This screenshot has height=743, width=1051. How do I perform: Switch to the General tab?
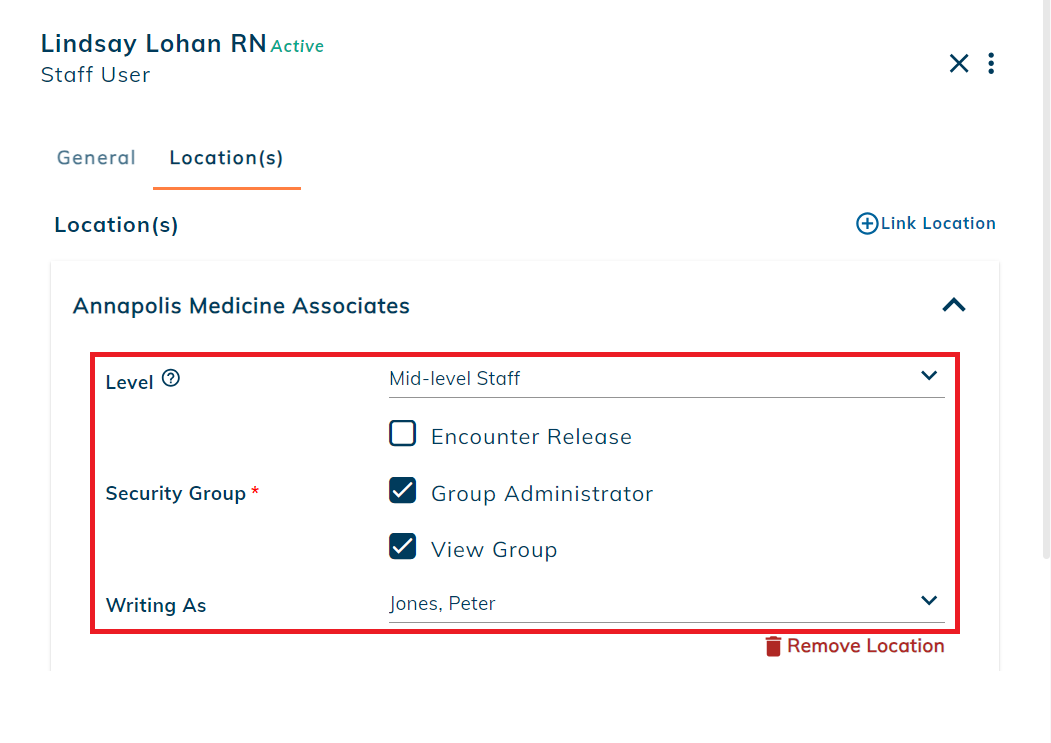pos(96,158)
